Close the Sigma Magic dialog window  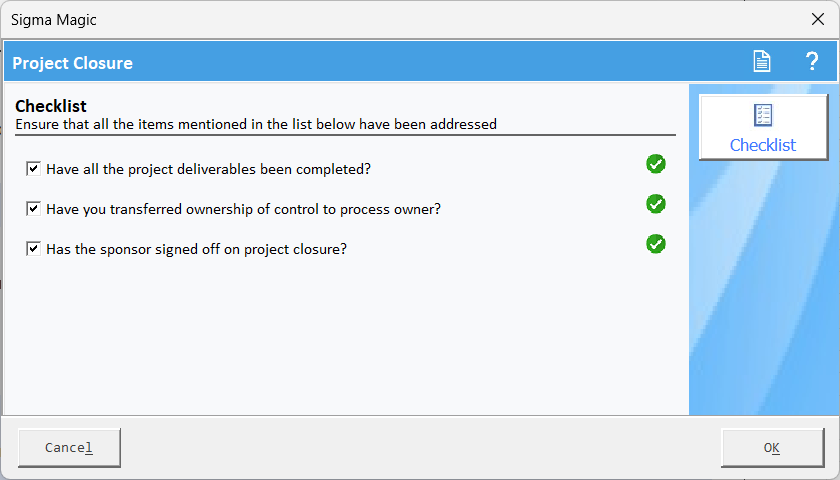(818, 19)
